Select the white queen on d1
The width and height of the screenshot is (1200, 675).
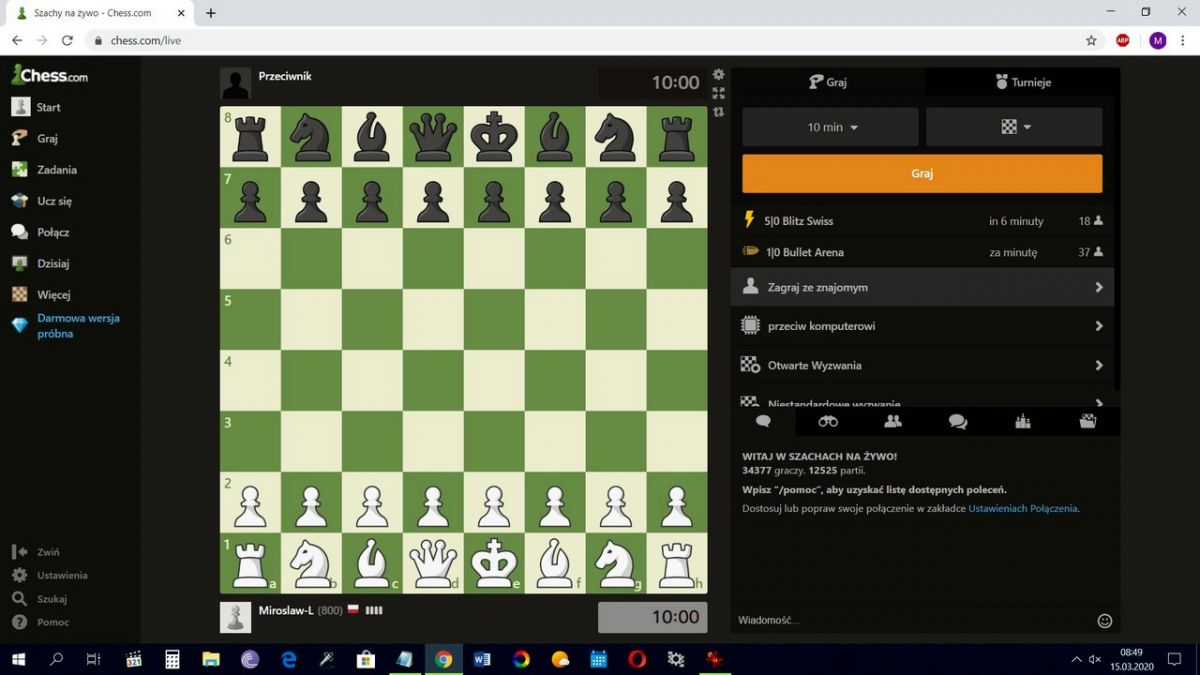433,563
